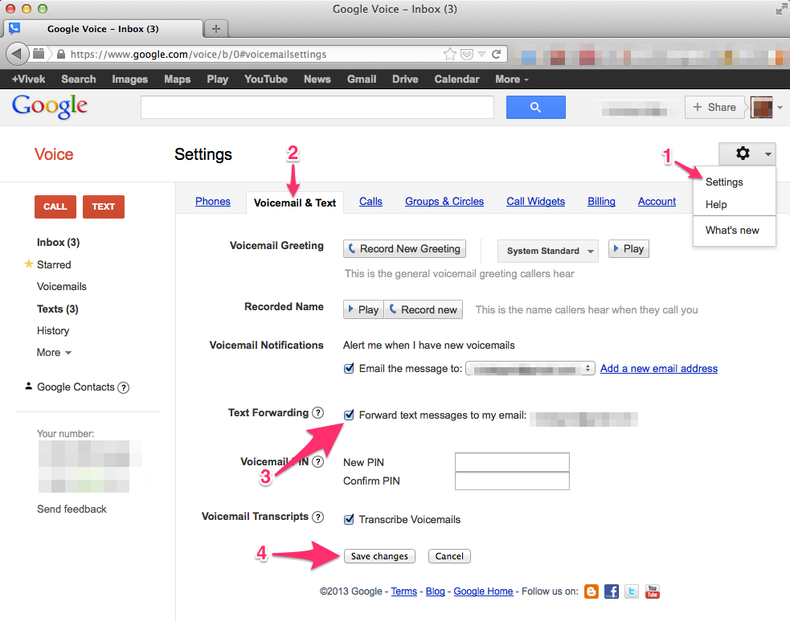Open the System Standard greeting dropdown
Viewport: 790px width, 622px height.
[x=548, y=250]
